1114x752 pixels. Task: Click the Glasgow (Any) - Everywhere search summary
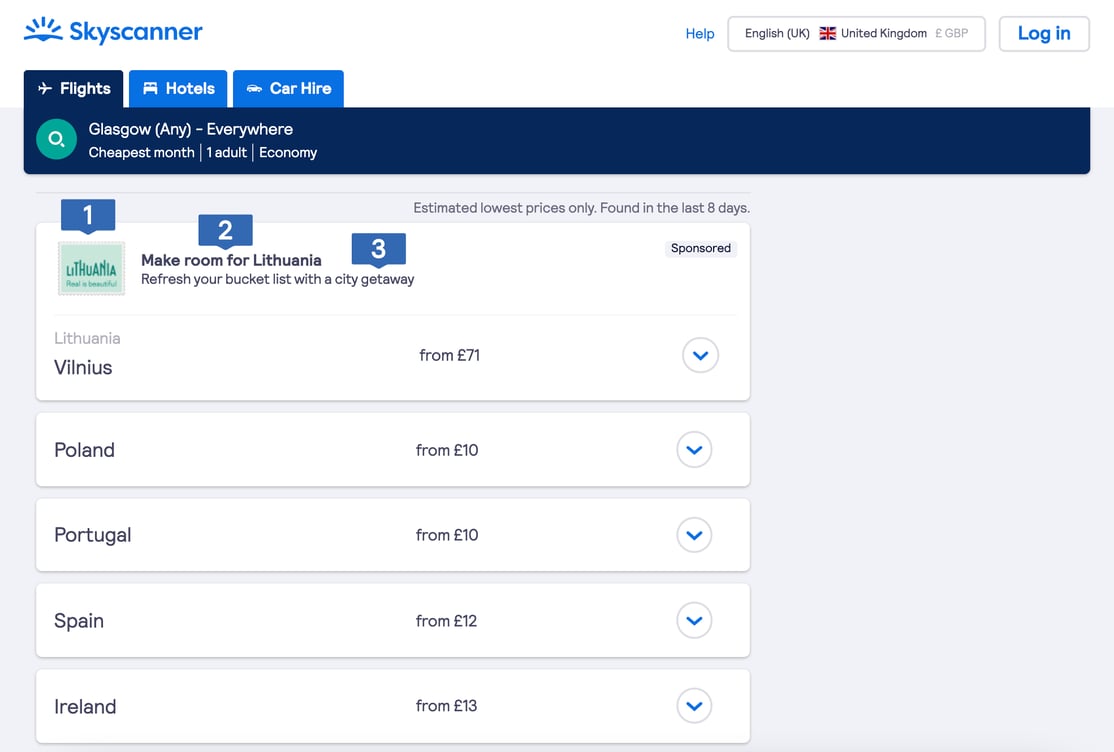[190, 129]
